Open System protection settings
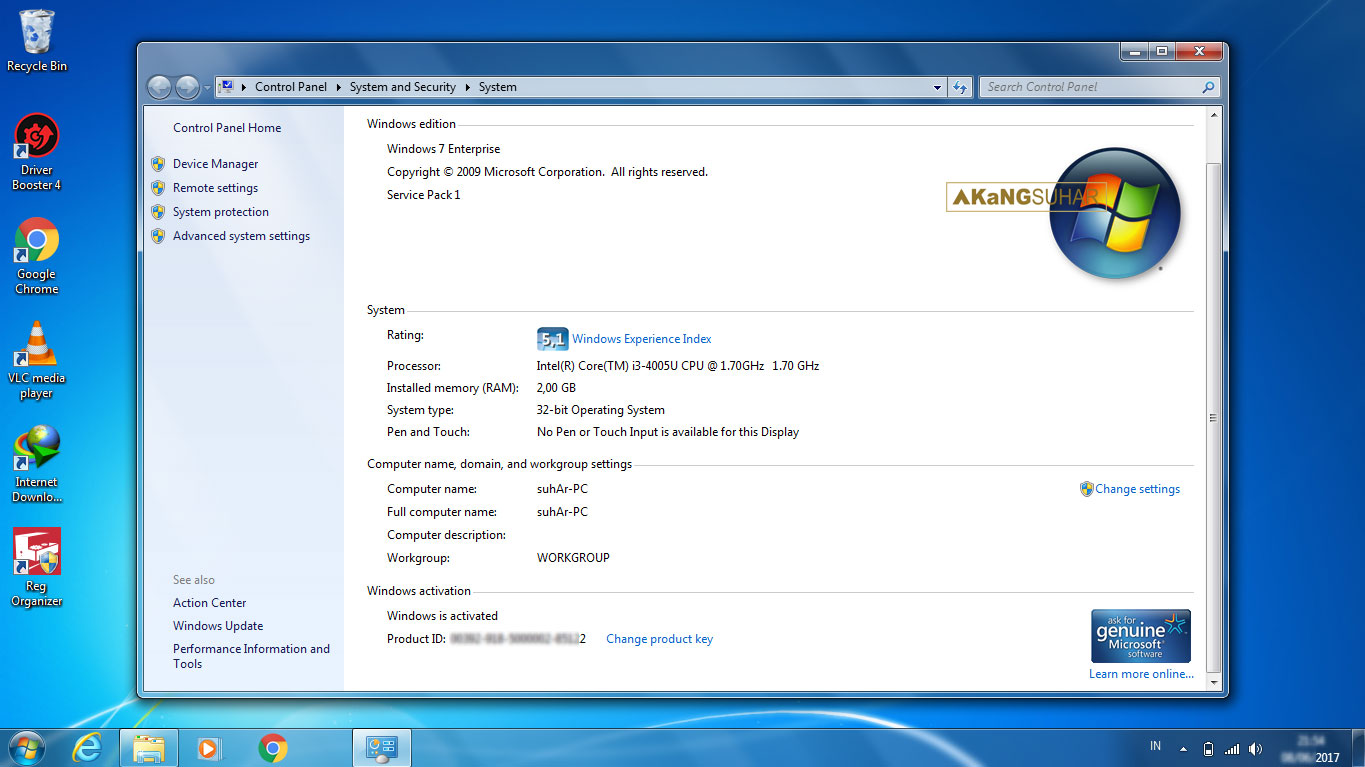The height and width of the screenshot is (767, 1365). click(x=221, y=212)
